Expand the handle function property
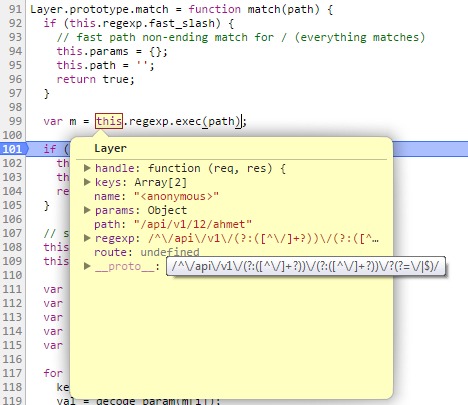Image resolution: width=468 pixels, height=405 pixels. point(87,168)
